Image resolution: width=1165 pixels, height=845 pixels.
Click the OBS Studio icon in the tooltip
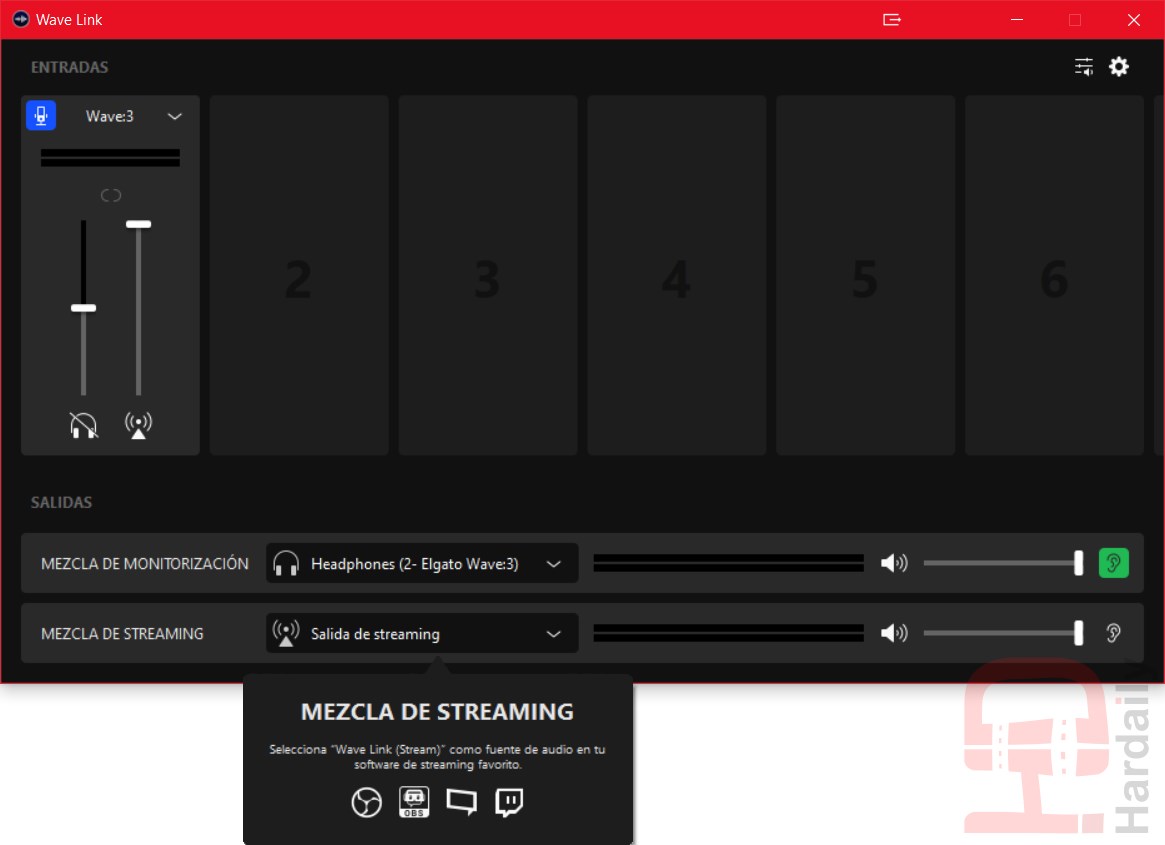click(367, 802)
